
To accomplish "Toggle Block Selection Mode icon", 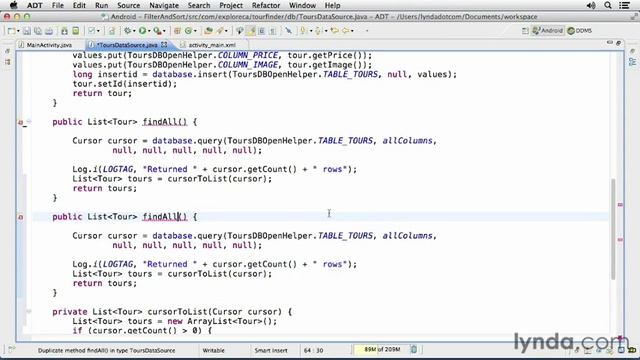I will click(262, 31).
